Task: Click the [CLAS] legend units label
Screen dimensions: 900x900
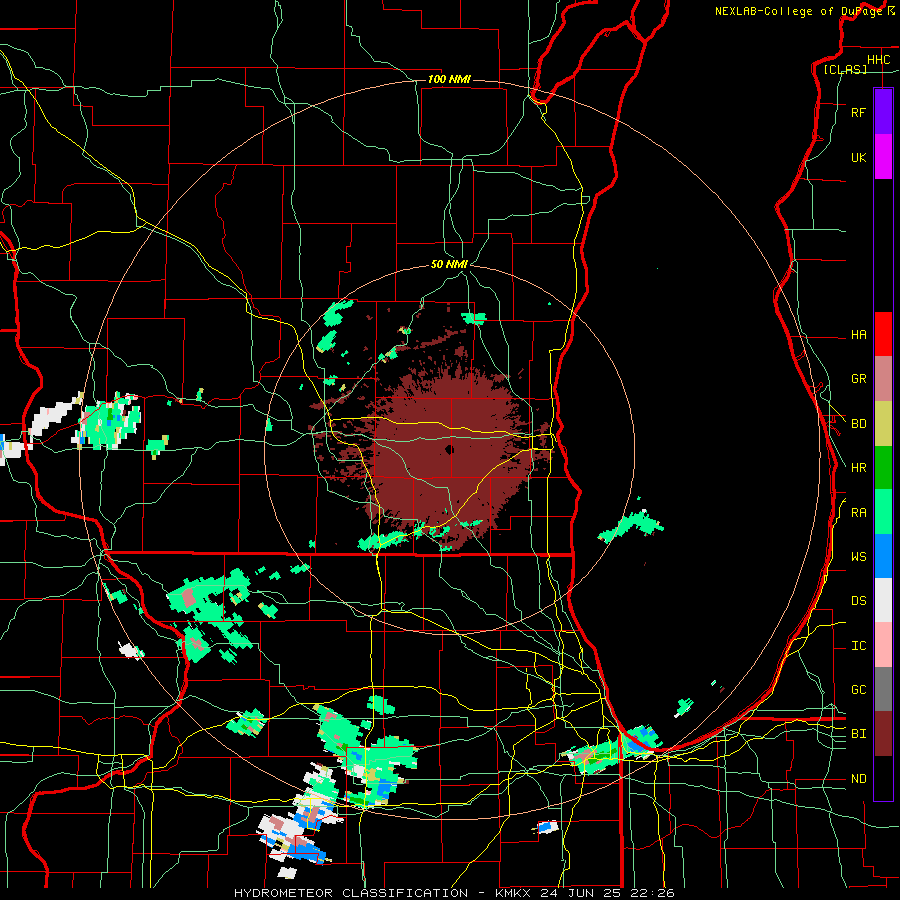Action: [845, 69]
